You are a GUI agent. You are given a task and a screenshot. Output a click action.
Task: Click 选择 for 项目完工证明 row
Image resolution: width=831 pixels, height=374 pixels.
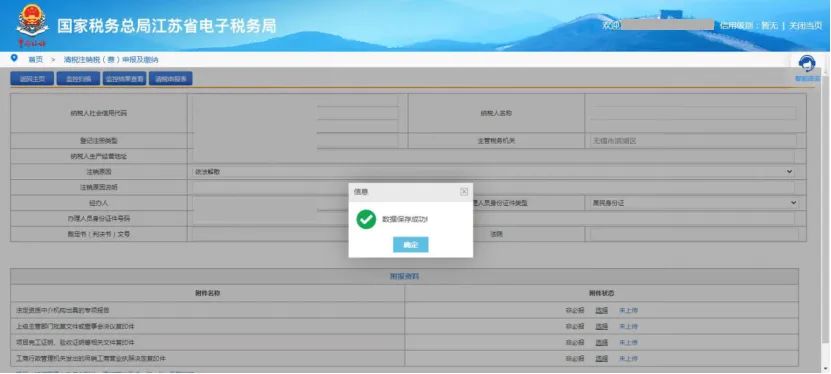pos(601,343)
